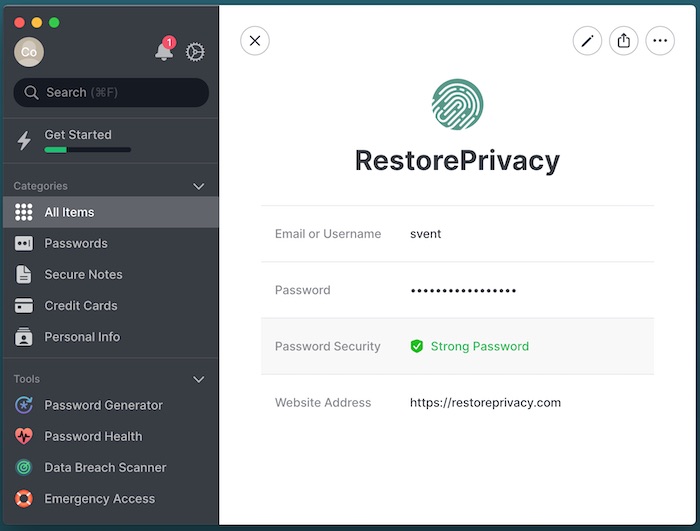
Task: Open Credit Cards category
Action: point(110,305)
